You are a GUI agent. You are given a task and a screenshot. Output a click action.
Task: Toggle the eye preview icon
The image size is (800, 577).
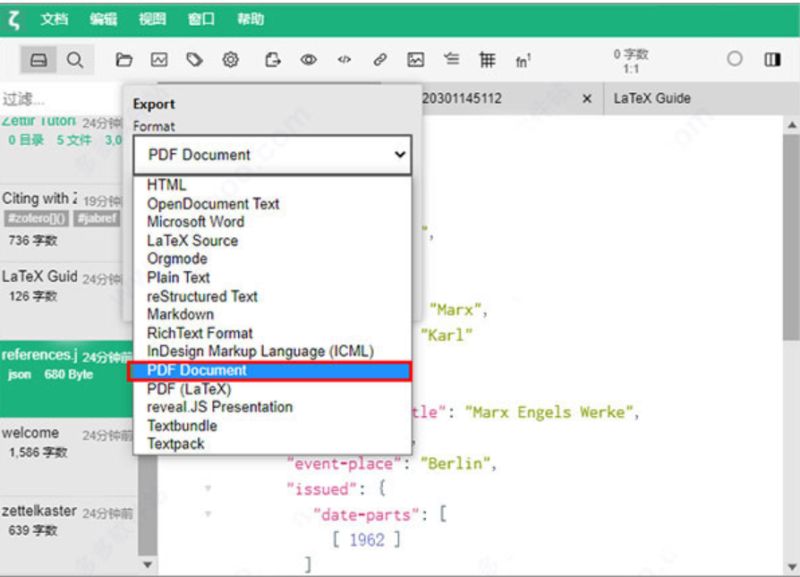308,60
